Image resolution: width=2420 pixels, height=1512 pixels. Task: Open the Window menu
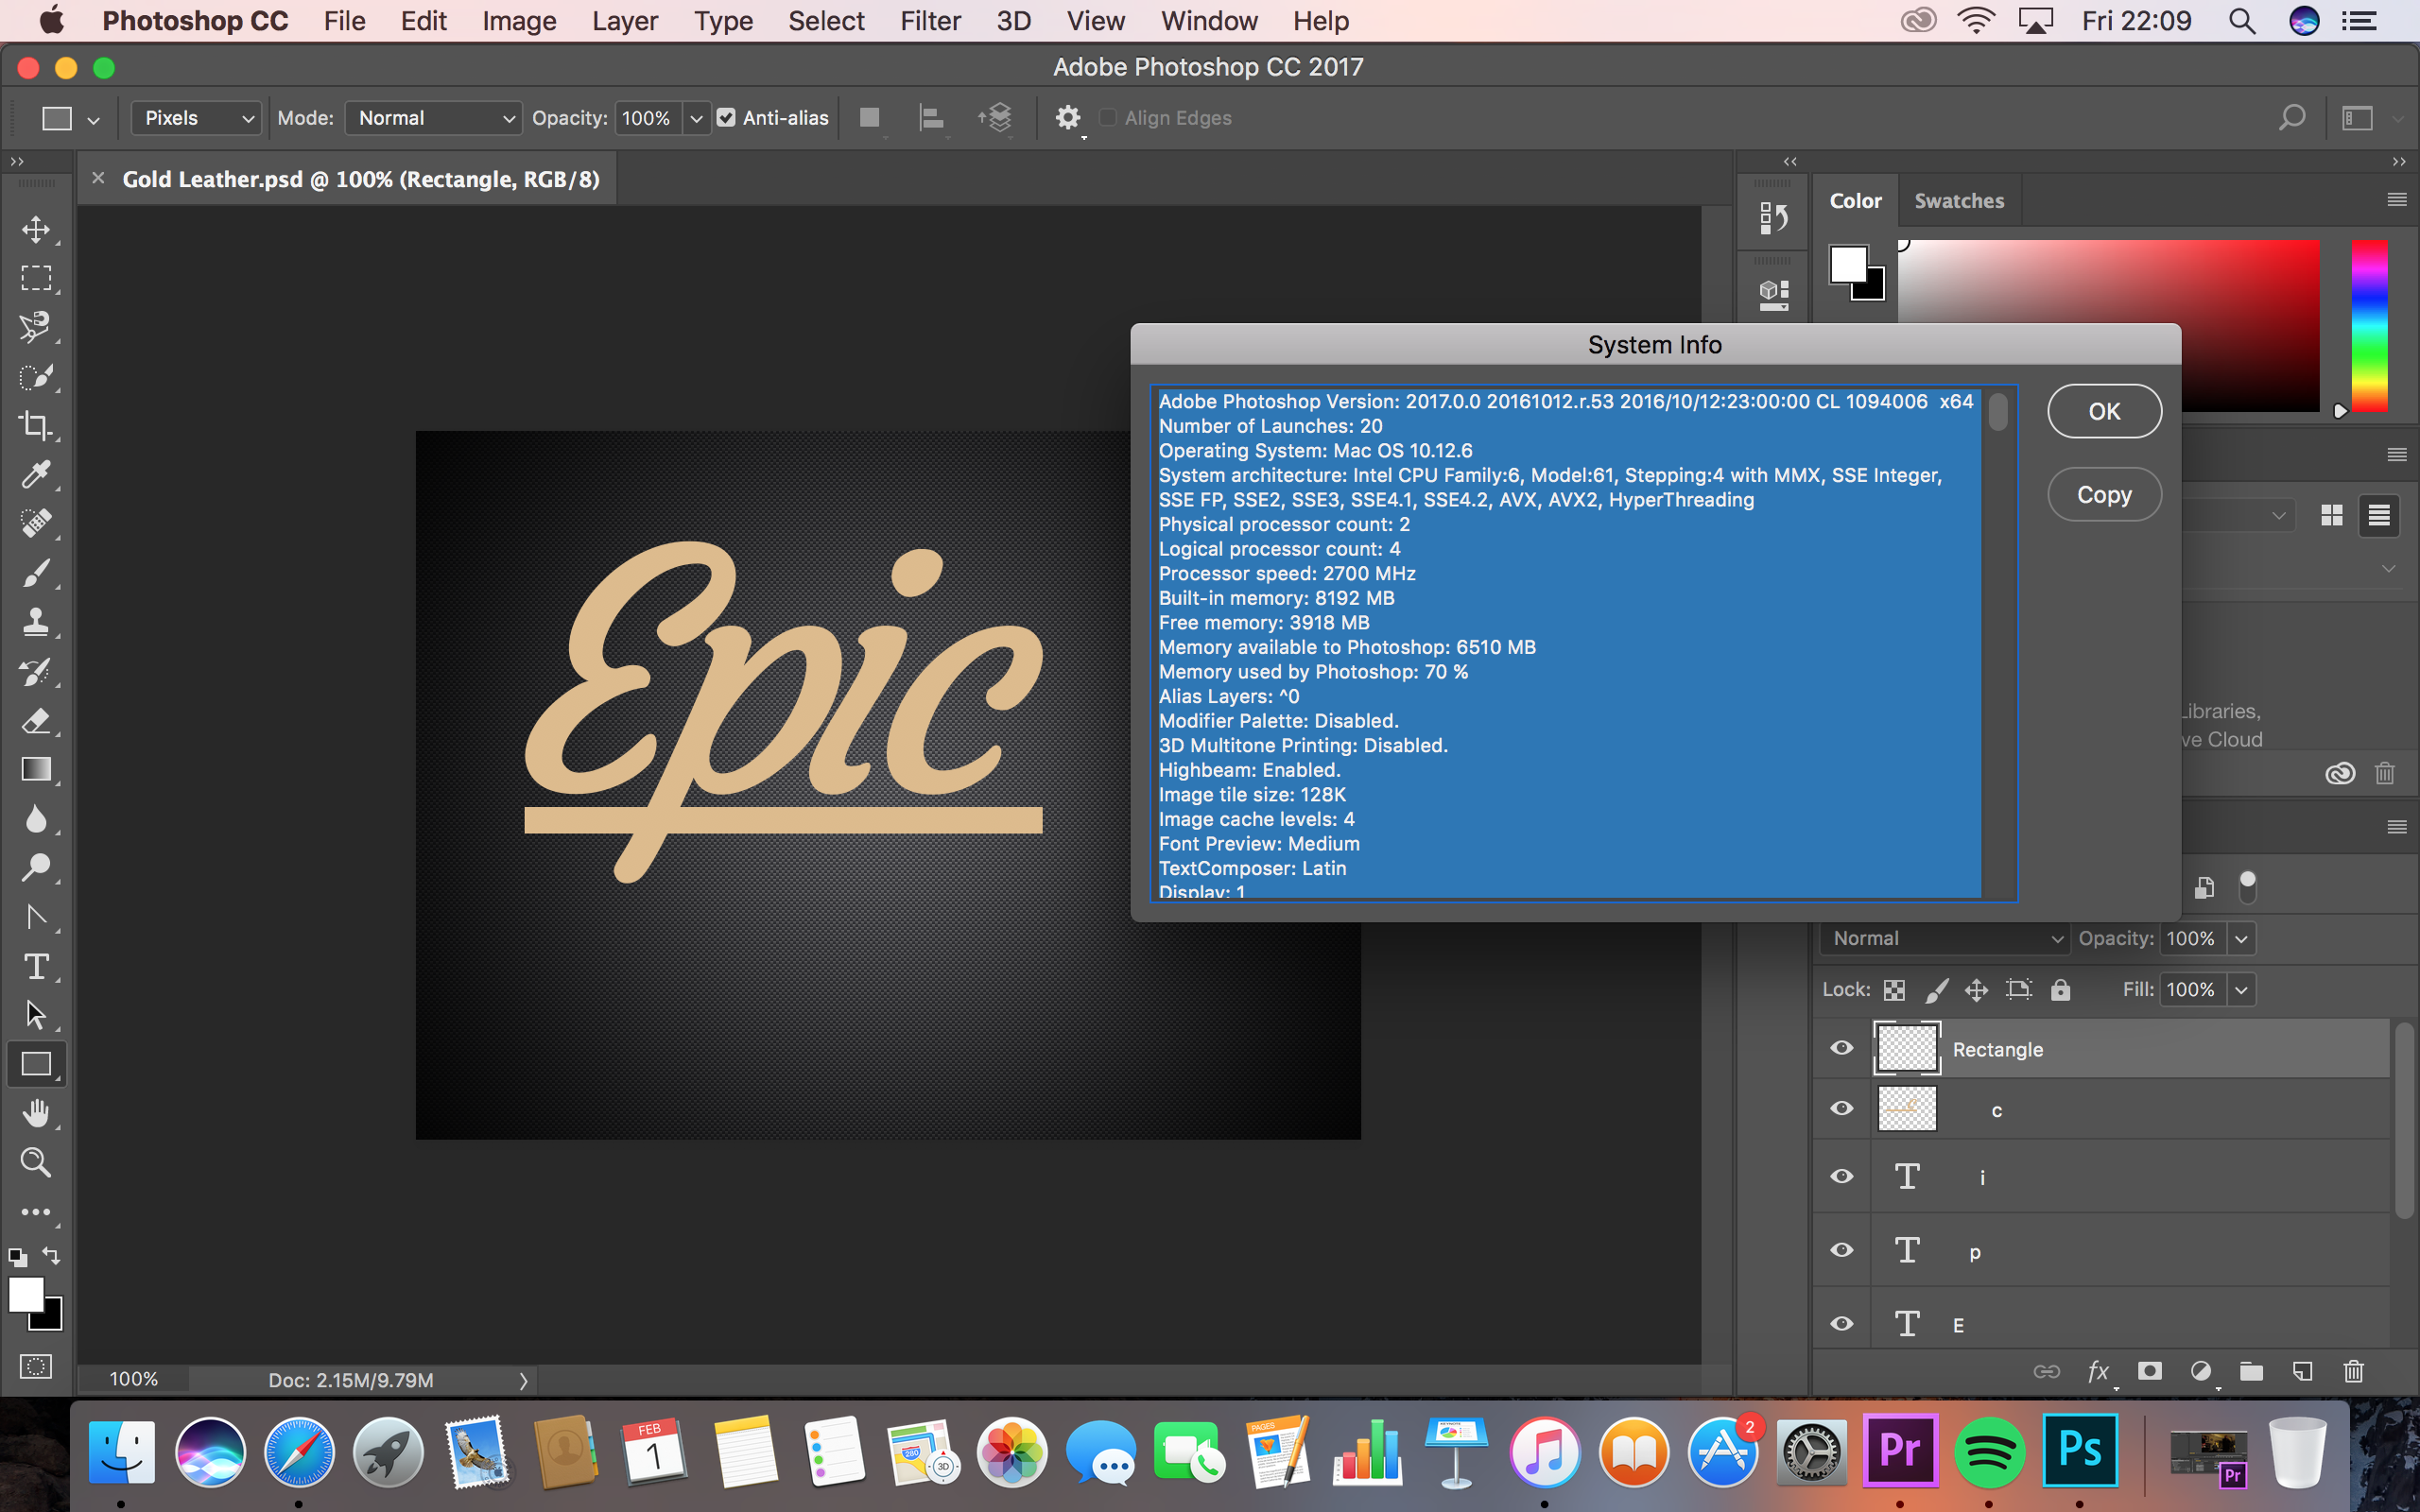click(1209, 21)
